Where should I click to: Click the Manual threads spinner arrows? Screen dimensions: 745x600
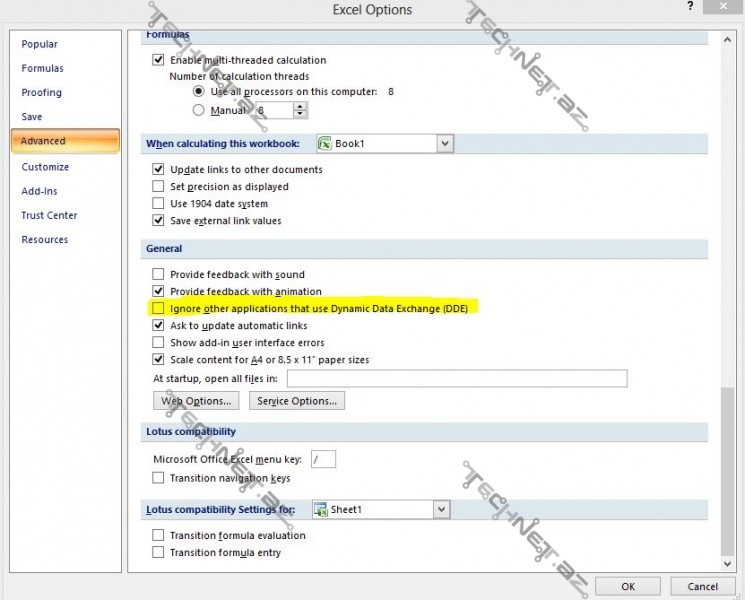point(299,110)
